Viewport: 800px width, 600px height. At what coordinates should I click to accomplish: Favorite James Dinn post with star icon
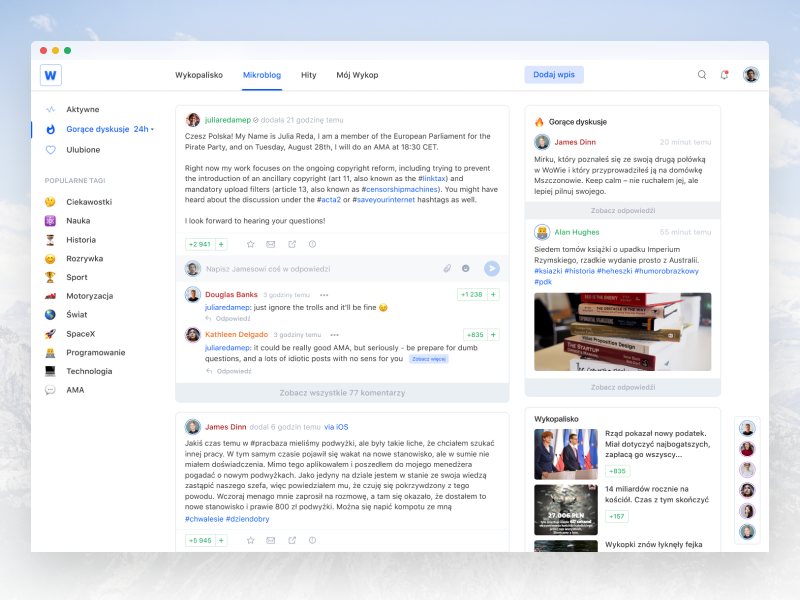[250, 540]
